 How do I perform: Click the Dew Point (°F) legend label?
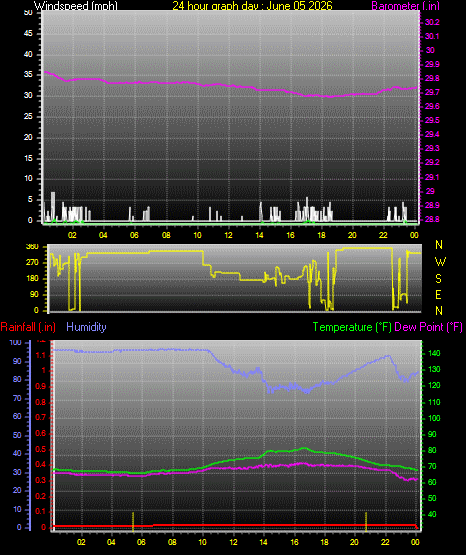[428, 327]
